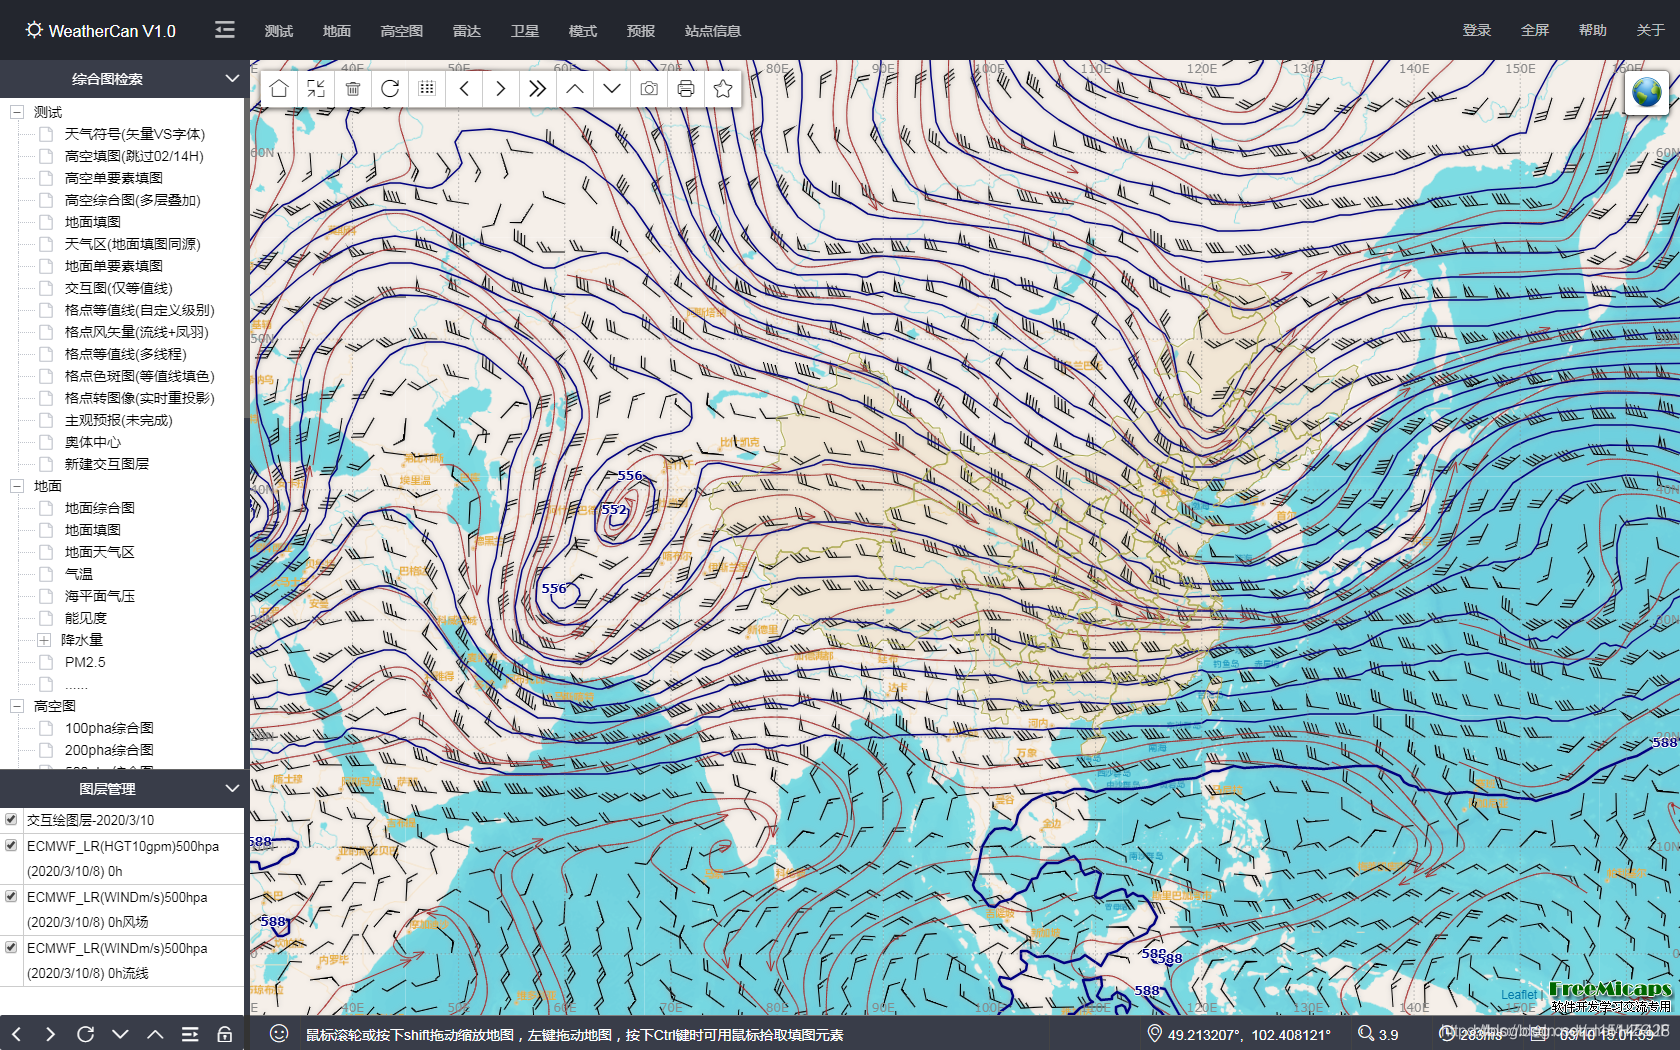Click the collapse/shrink extent toolbar icon
1680x1050 pixels.
(316, 88)
